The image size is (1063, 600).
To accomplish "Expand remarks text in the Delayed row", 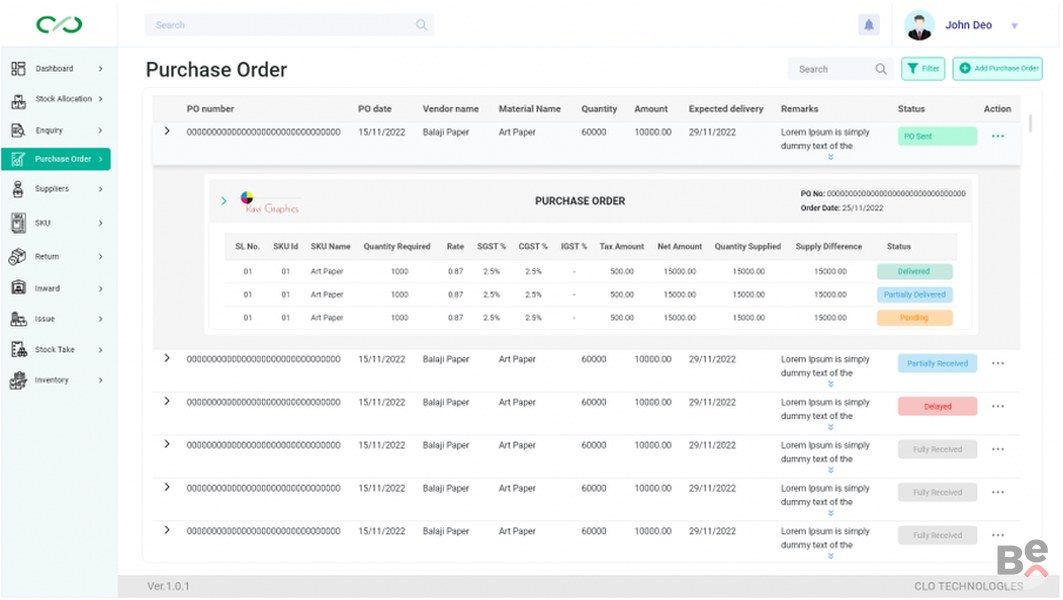I will (830, 427).
